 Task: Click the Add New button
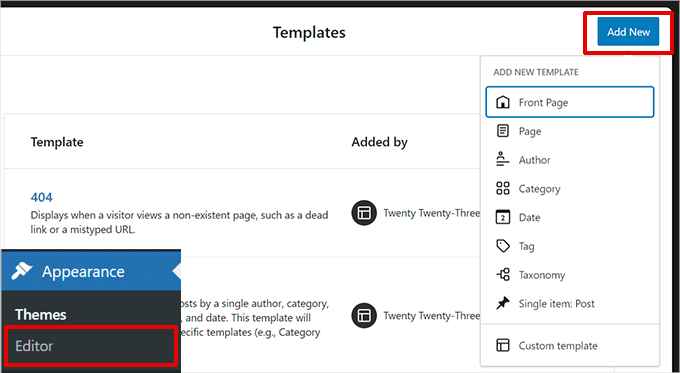tap(628, 32)
